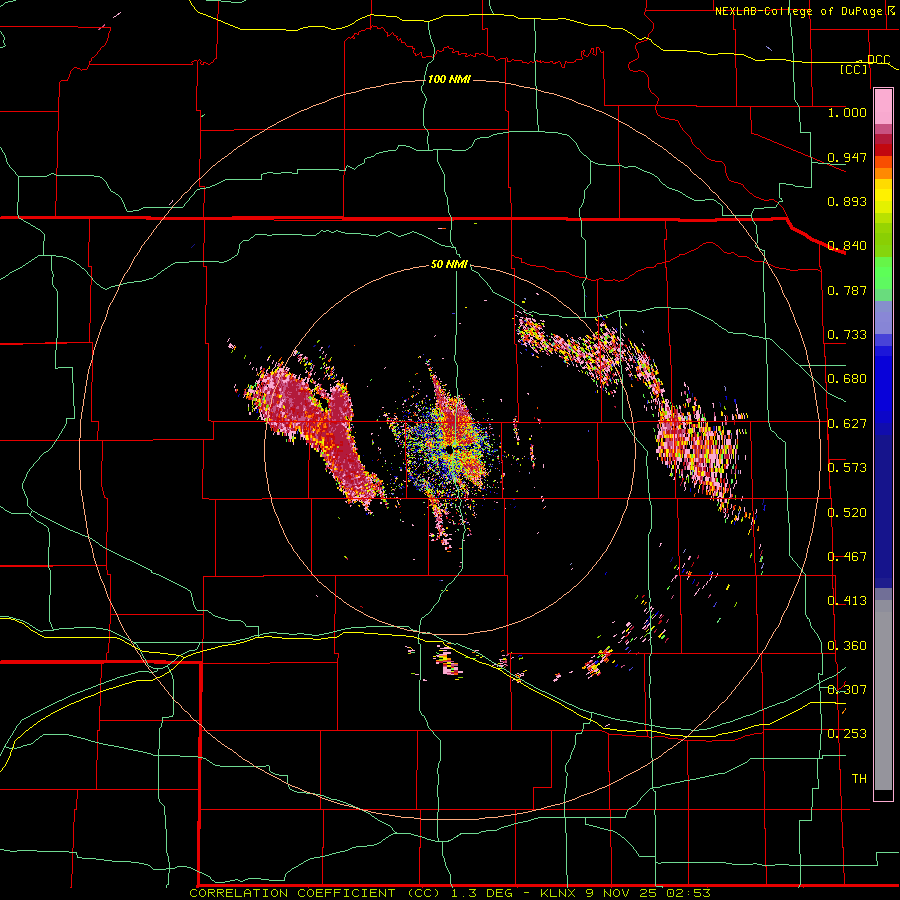900x900 pixels.
Task: Click the 0.467 value on the color scale
Action: tap(847, 557)
